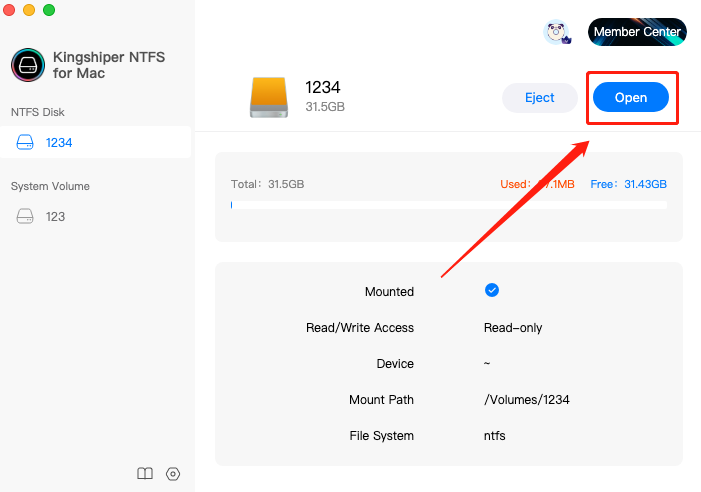The width and height of the screenshot is (701, 492).
Task: Click the Kingshiper NTFS app logo
Action: [x=28, y=65]
